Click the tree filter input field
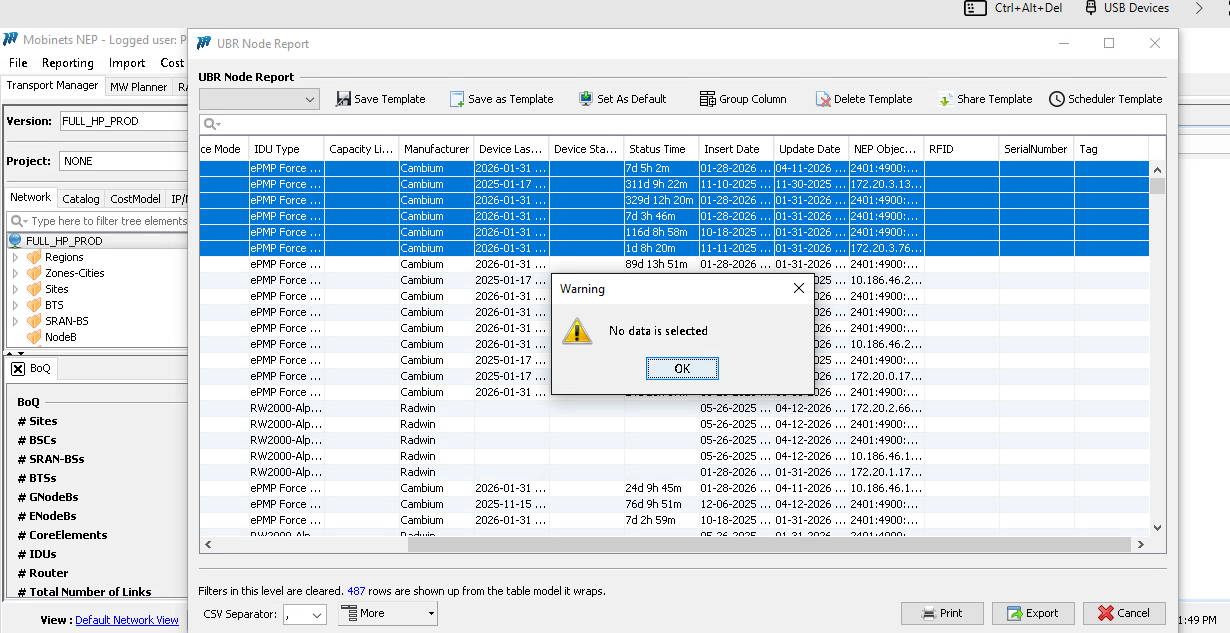Image resolution: width=1230 pixels, height=633 pixels. (105, 221)
